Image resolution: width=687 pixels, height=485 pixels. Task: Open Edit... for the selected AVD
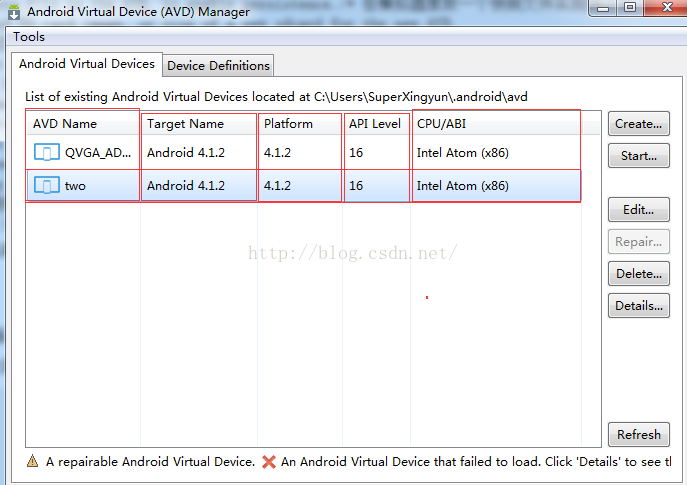click(638, 209)
